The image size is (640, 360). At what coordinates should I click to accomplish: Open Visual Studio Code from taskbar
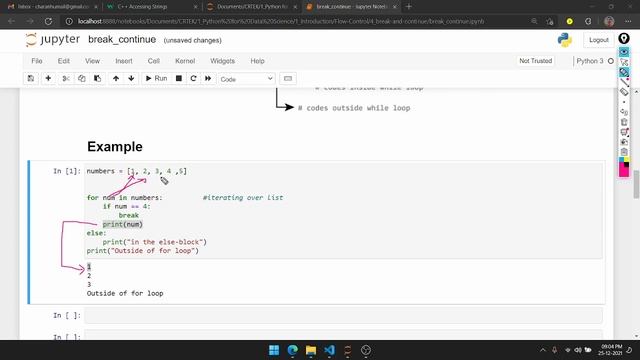(329, 350)
